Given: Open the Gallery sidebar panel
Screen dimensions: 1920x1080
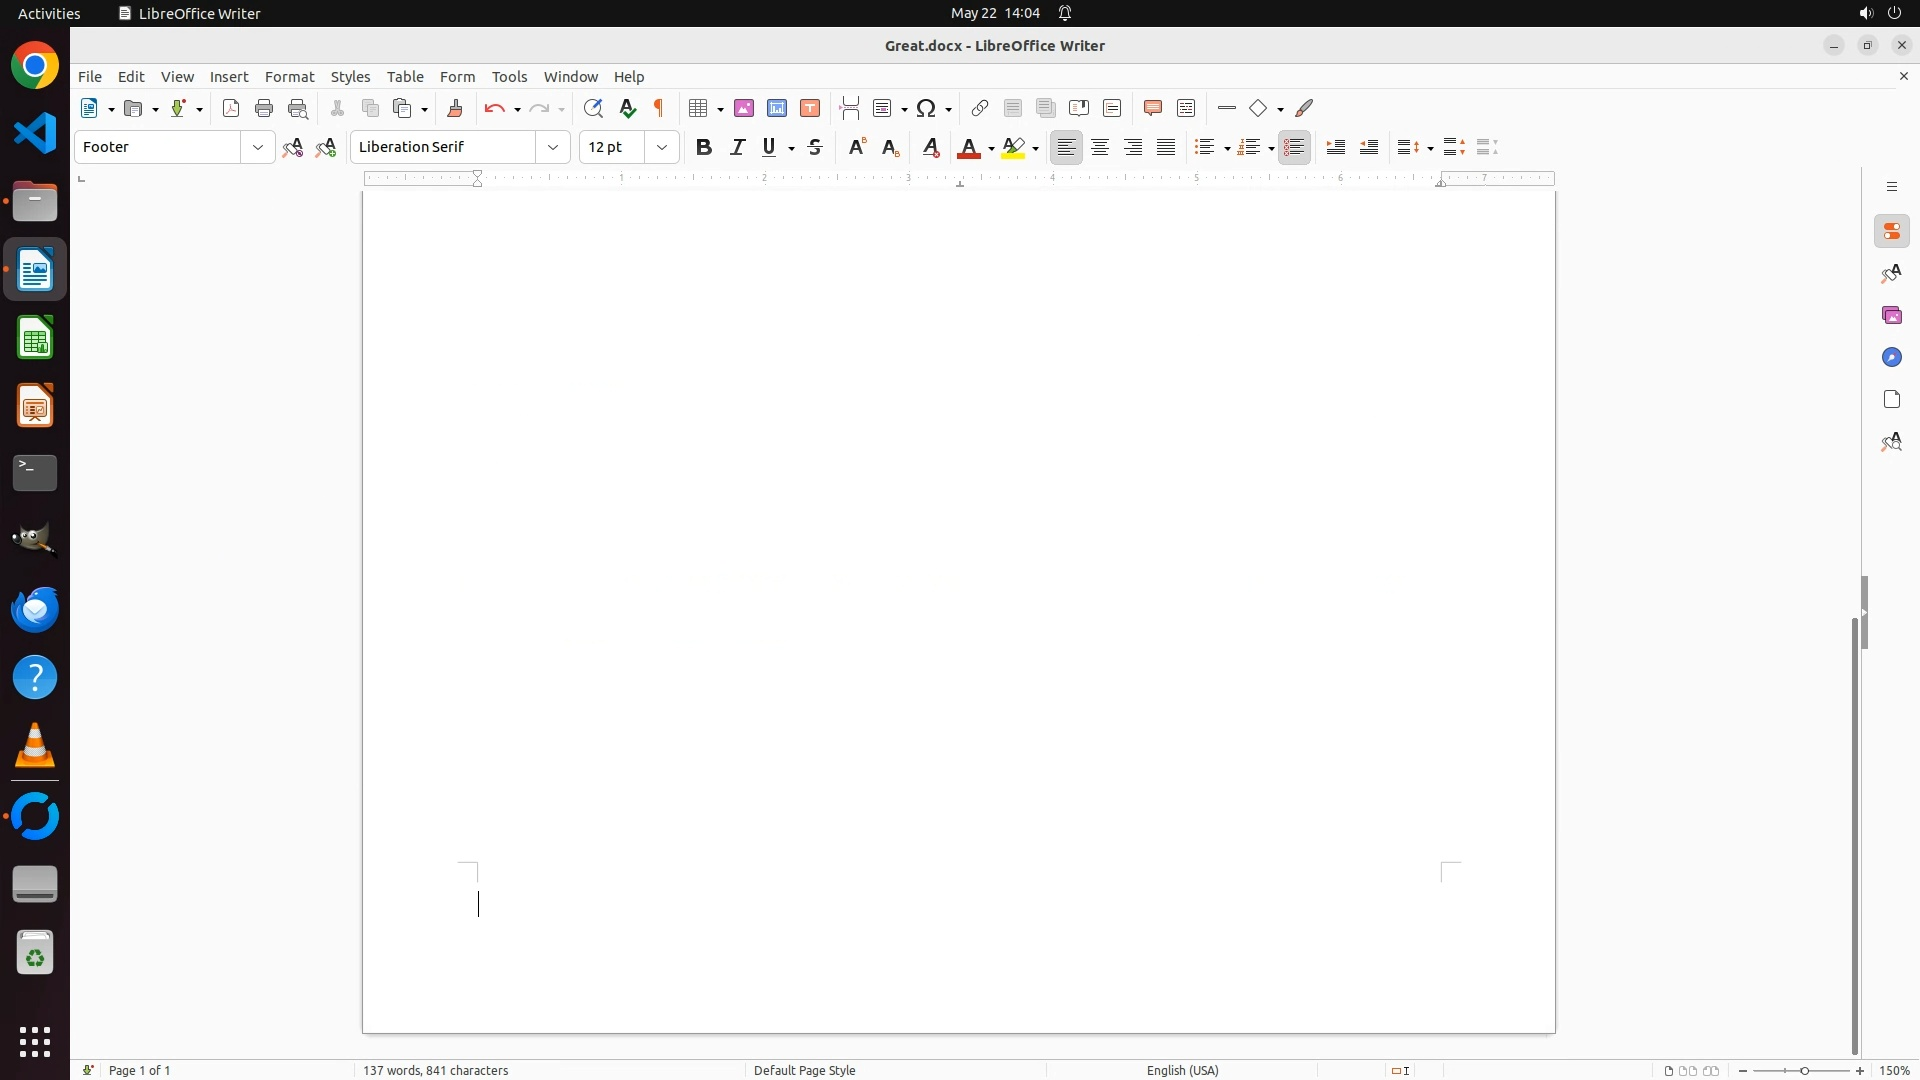Looking at the screenshot, I should click(x=1892, y=316).
